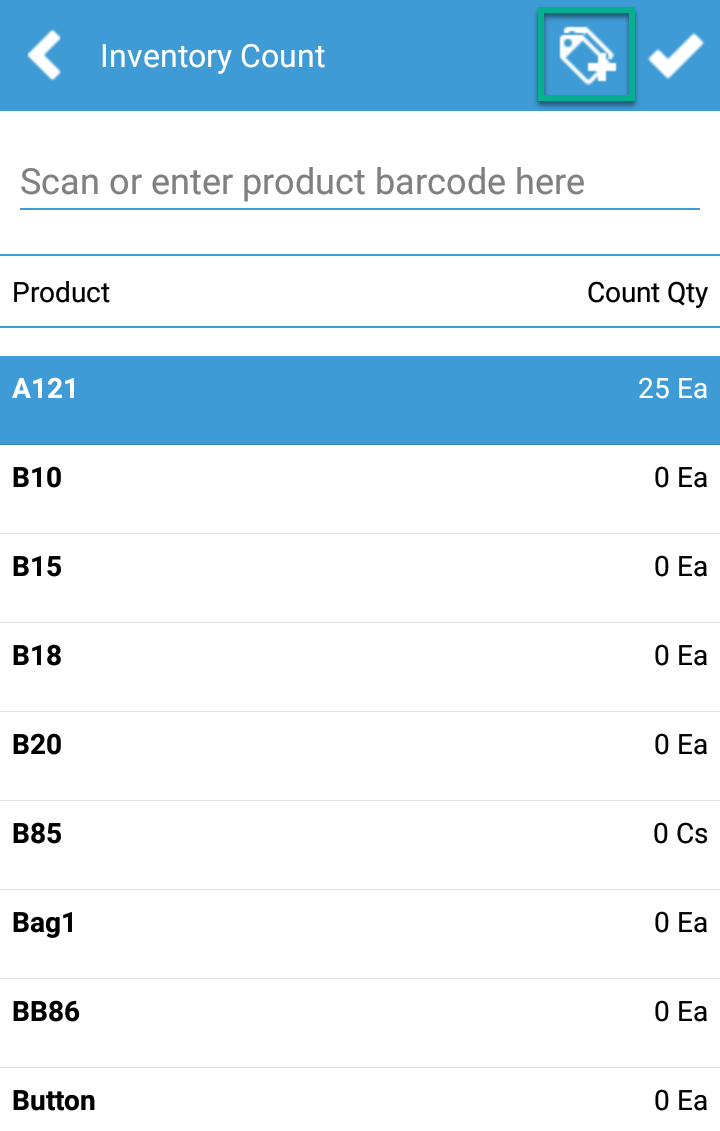
Task: Open product B18 for counting
Action: click(x=360, y=656)
